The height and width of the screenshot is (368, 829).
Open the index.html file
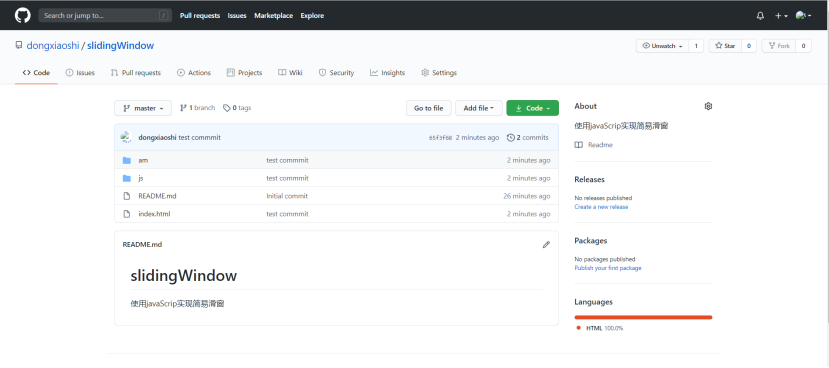(x=154, y=214)
